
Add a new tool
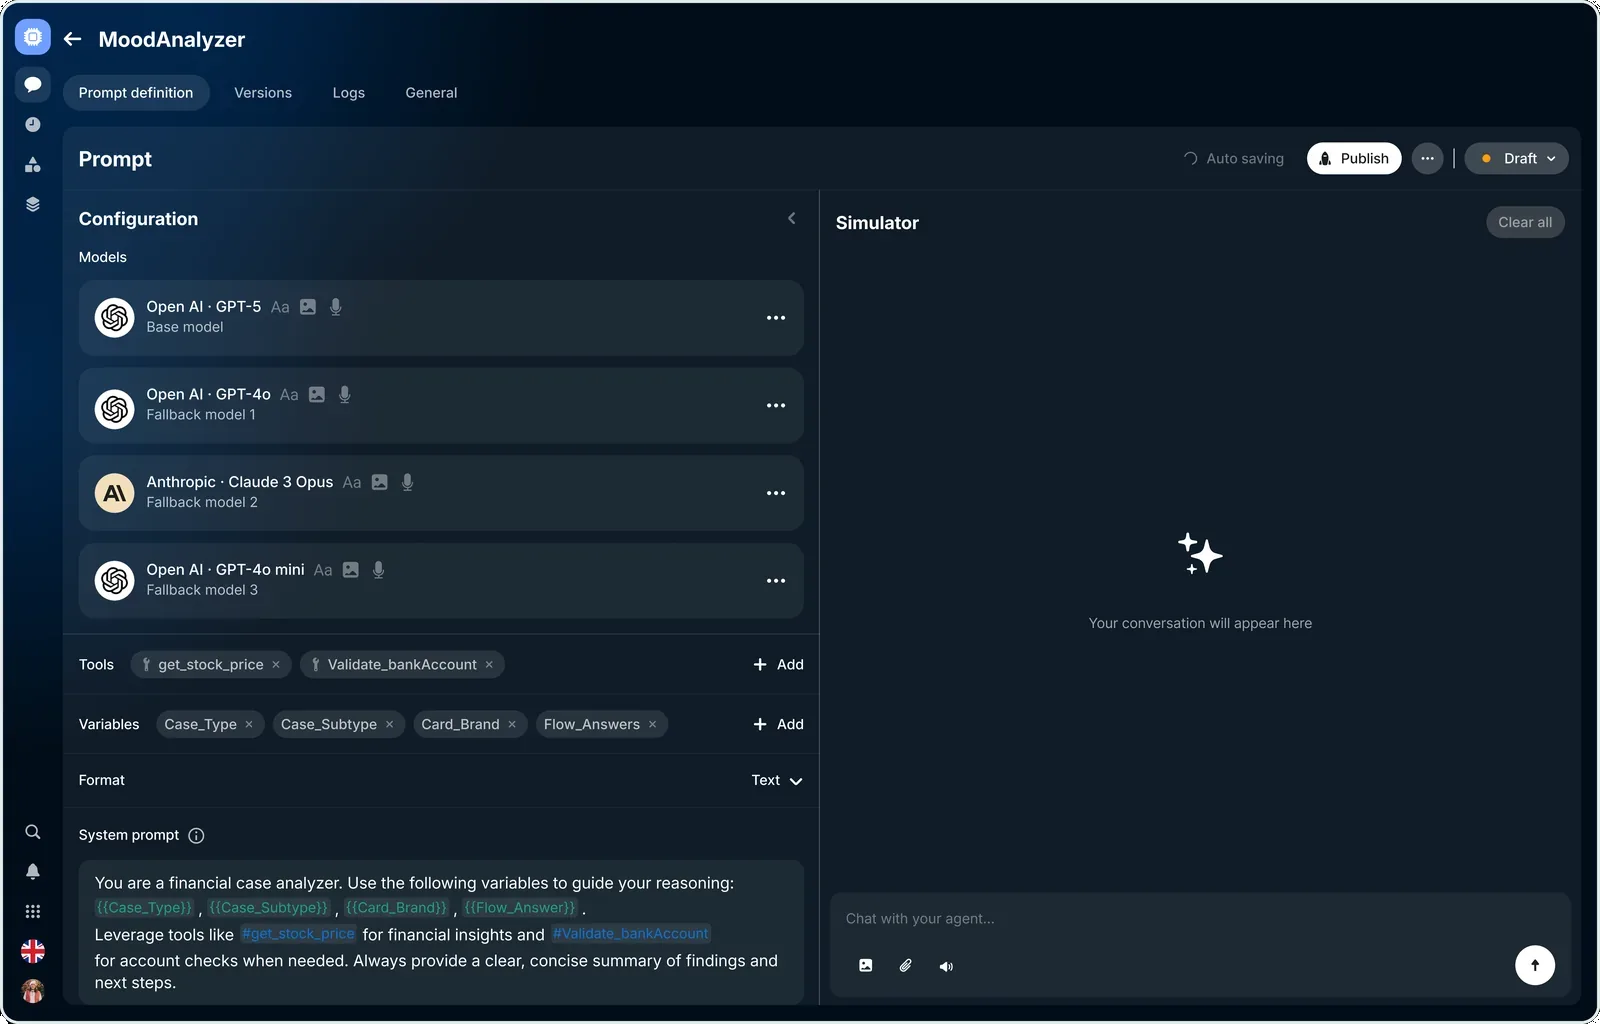pyautogui.click(x=778, y=665)
